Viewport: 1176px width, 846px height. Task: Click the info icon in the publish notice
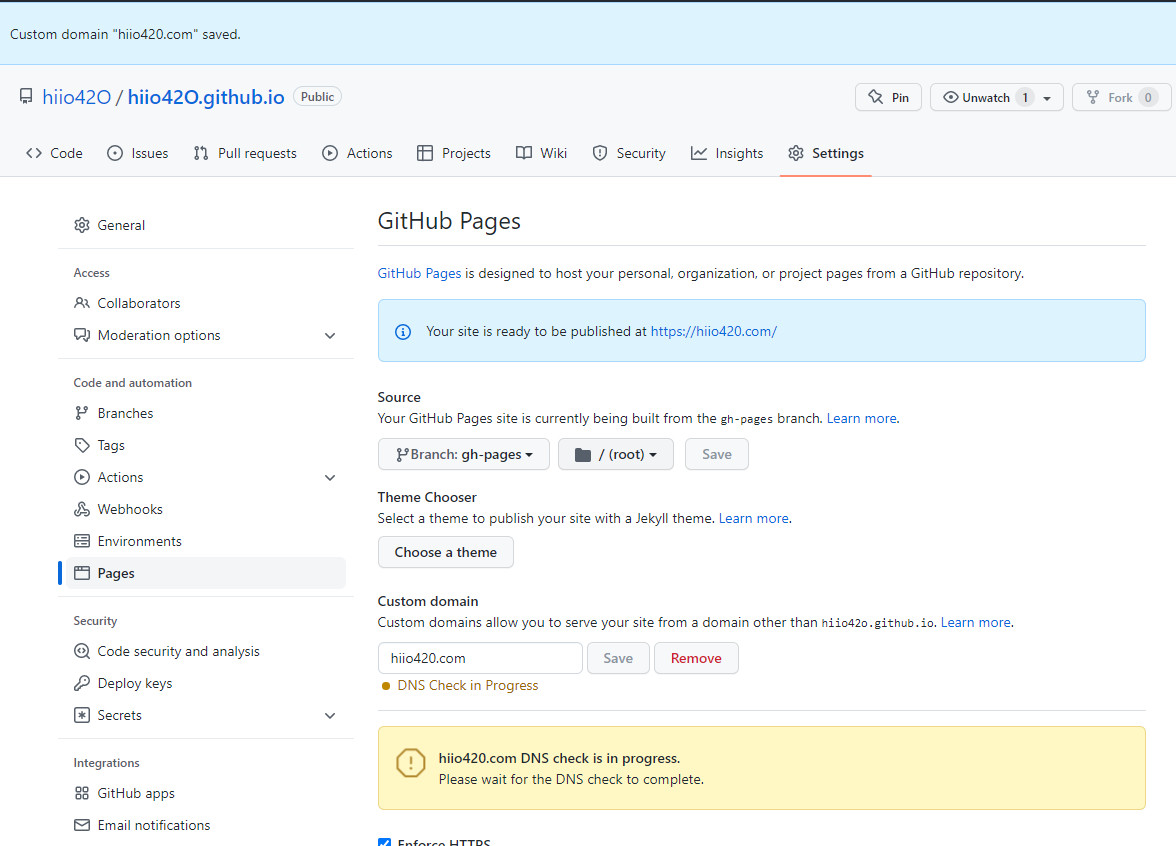pyautogui.click(x=403, y=332)
